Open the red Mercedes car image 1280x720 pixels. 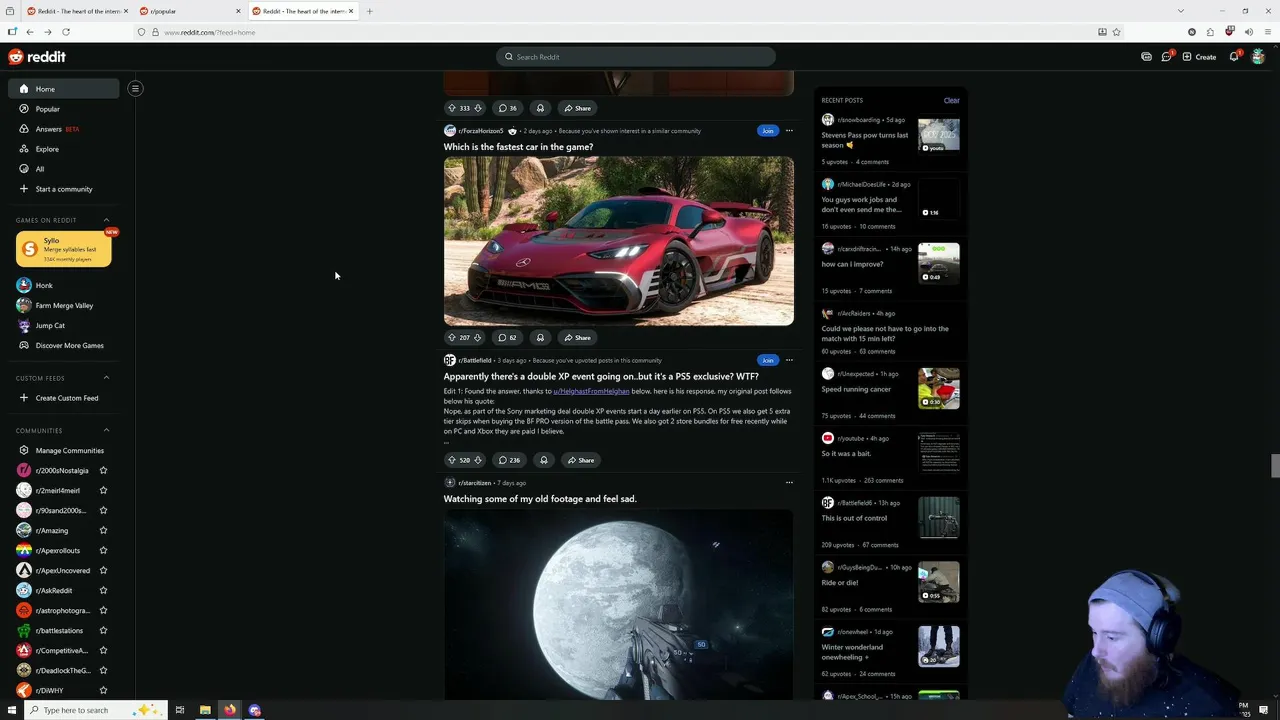(x=619, y=241)
